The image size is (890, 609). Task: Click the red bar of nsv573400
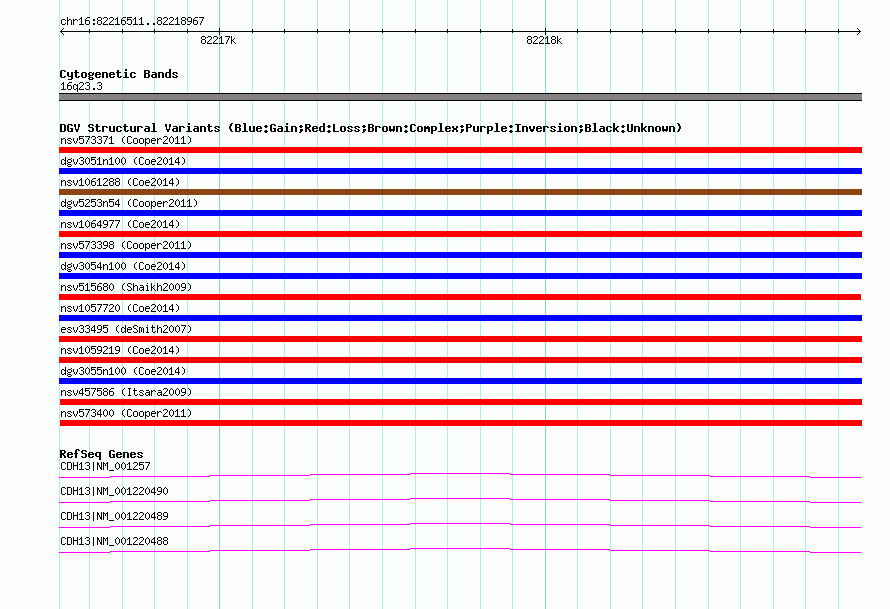(460, 423)
